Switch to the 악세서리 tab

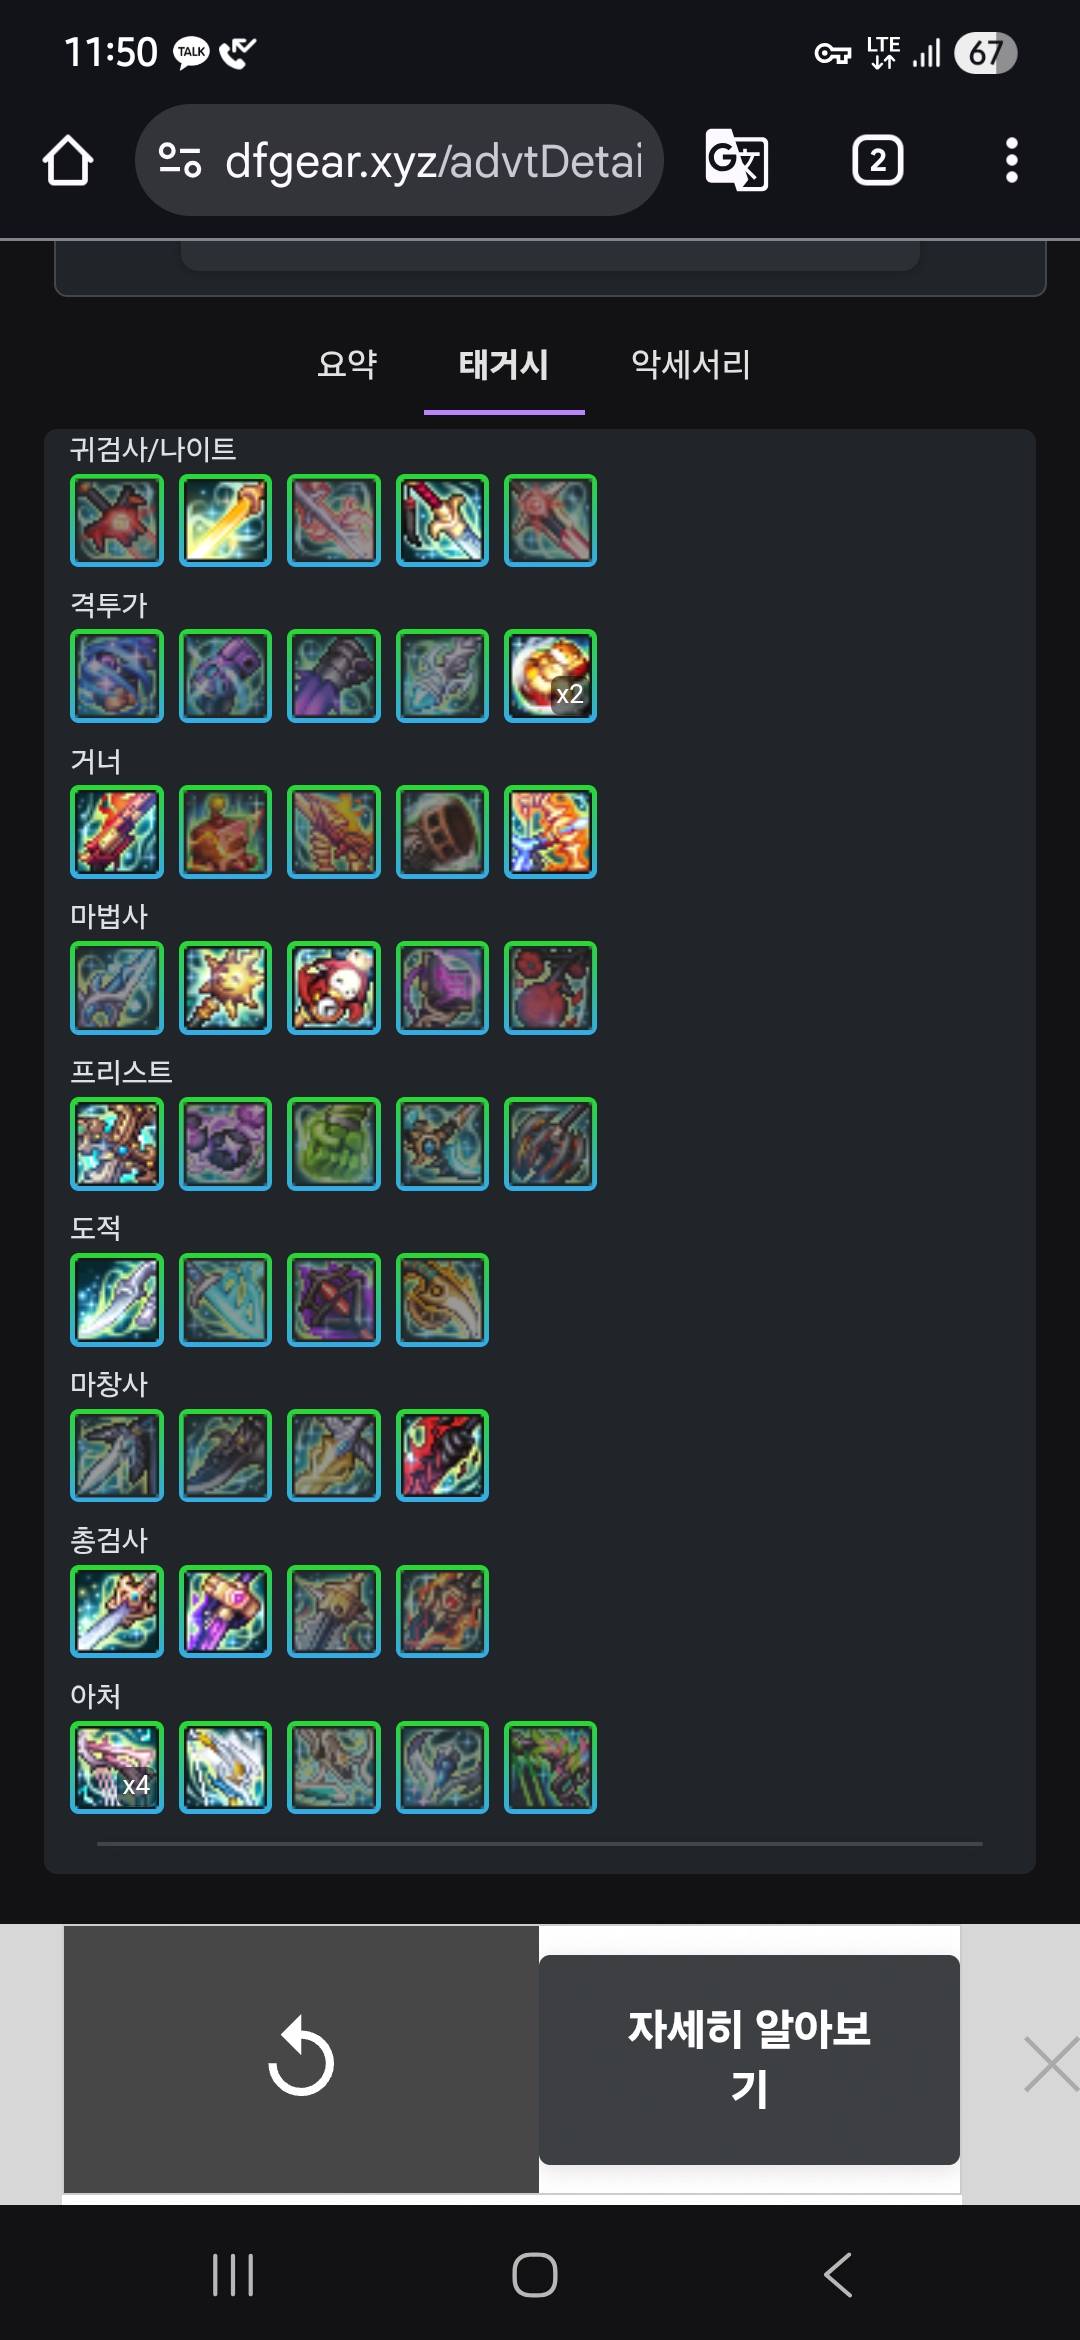pos(691,364)
